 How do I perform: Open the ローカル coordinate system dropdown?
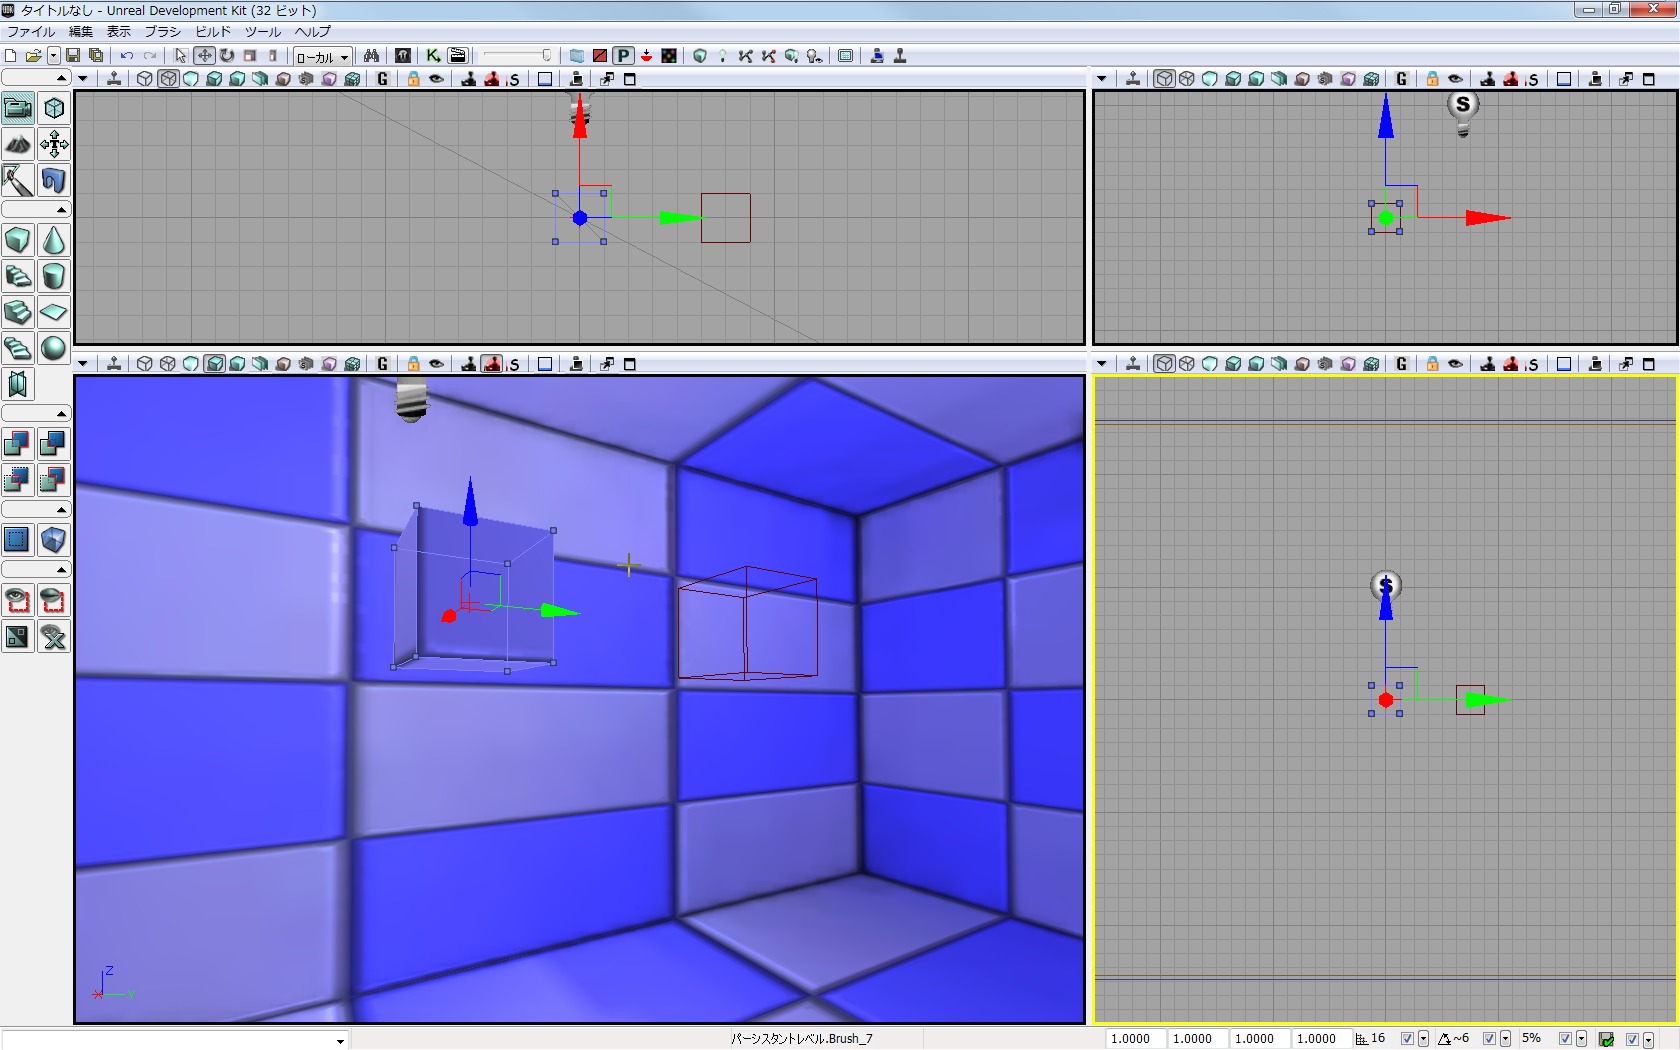pyautogui.click(x=322, y=57)
